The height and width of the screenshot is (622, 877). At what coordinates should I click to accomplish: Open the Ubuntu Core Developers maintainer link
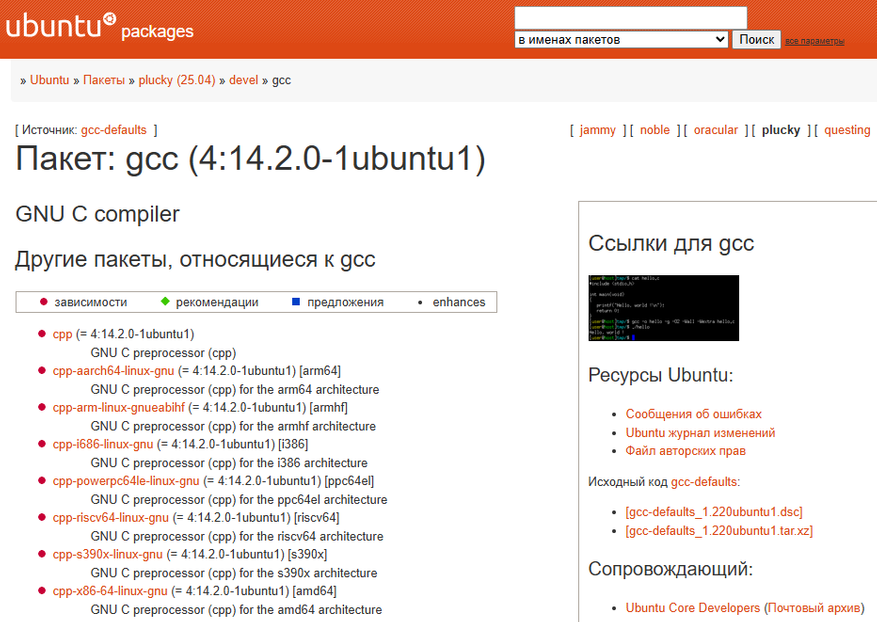pos(692,608)
